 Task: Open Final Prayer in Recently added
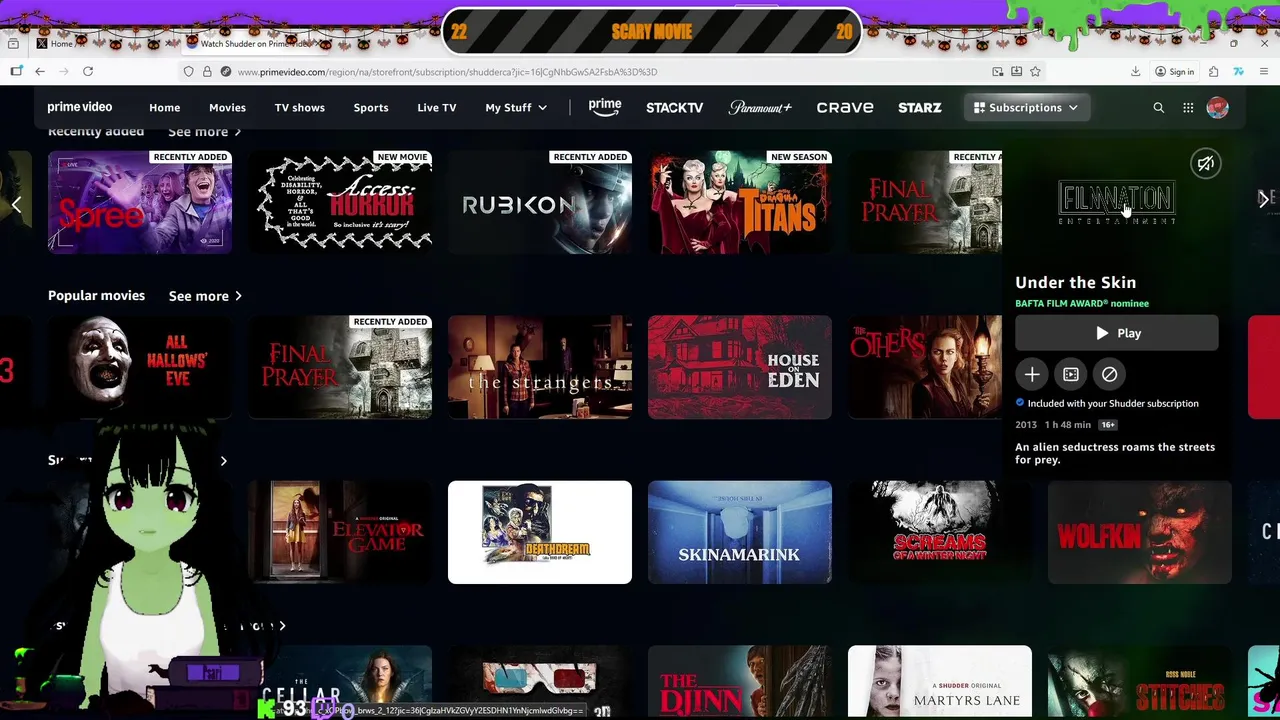(925, 202)
